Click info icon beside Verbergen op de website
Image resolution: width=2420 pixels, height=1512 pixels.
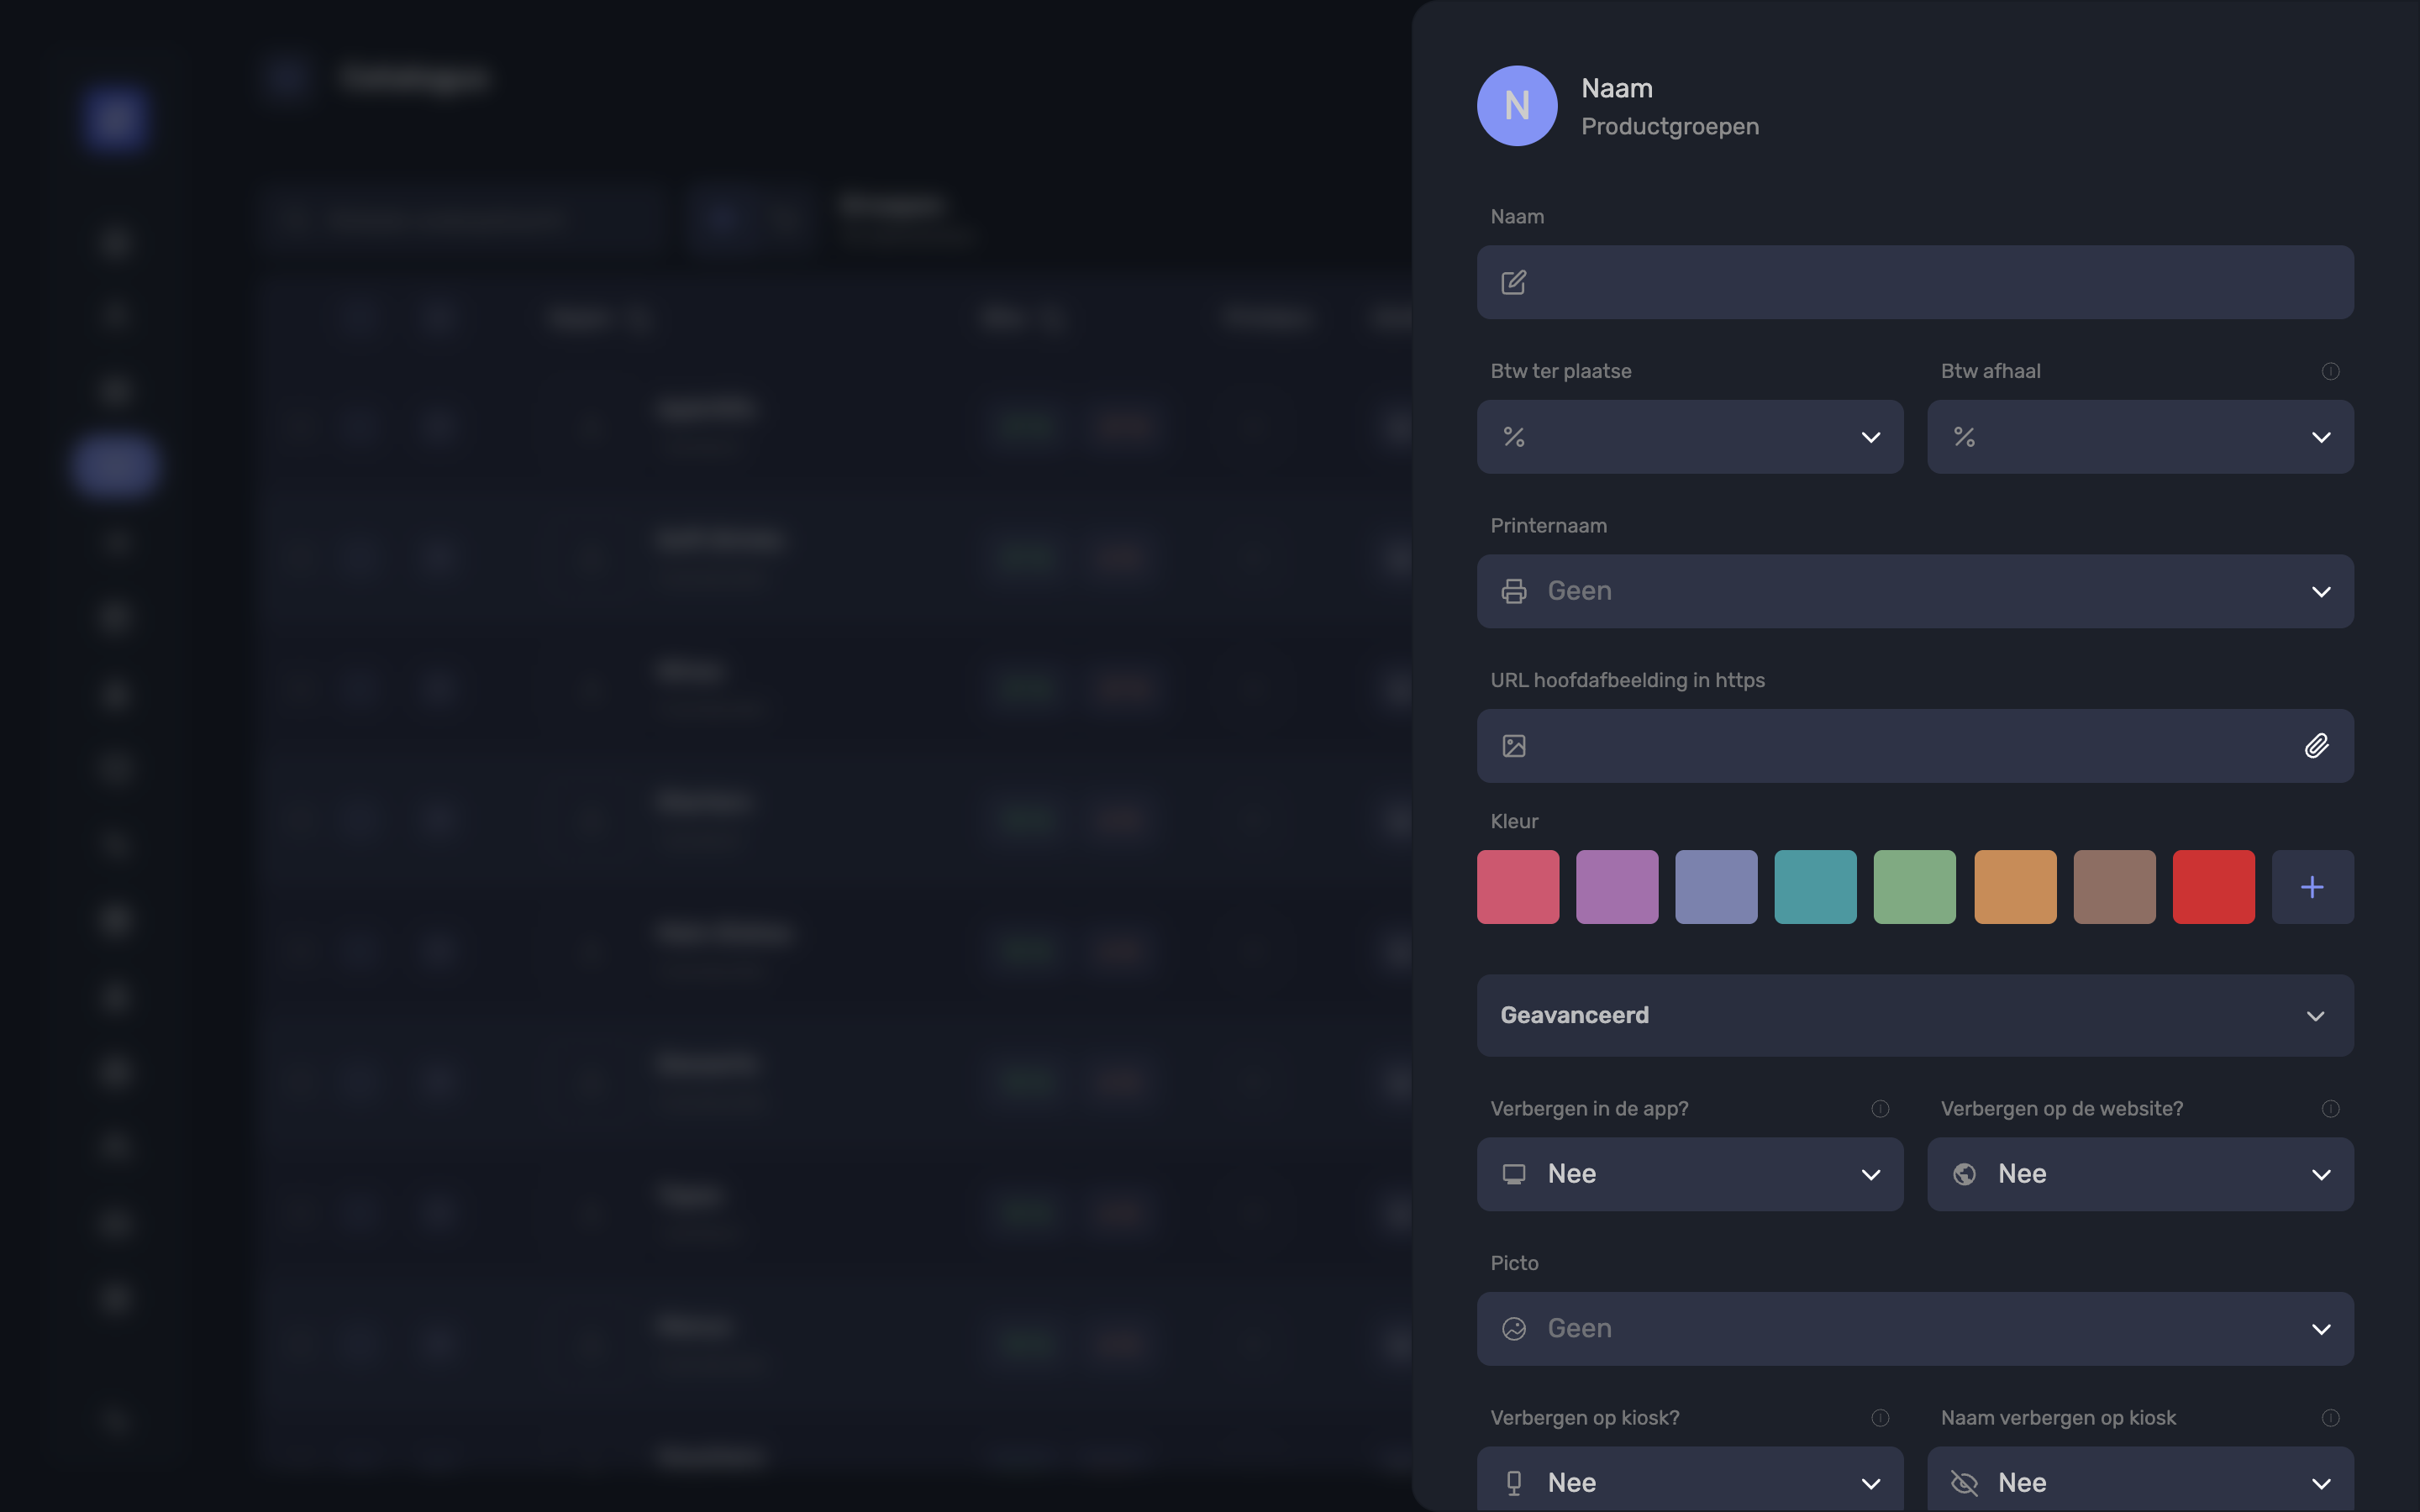[x=2330, y=1109]
